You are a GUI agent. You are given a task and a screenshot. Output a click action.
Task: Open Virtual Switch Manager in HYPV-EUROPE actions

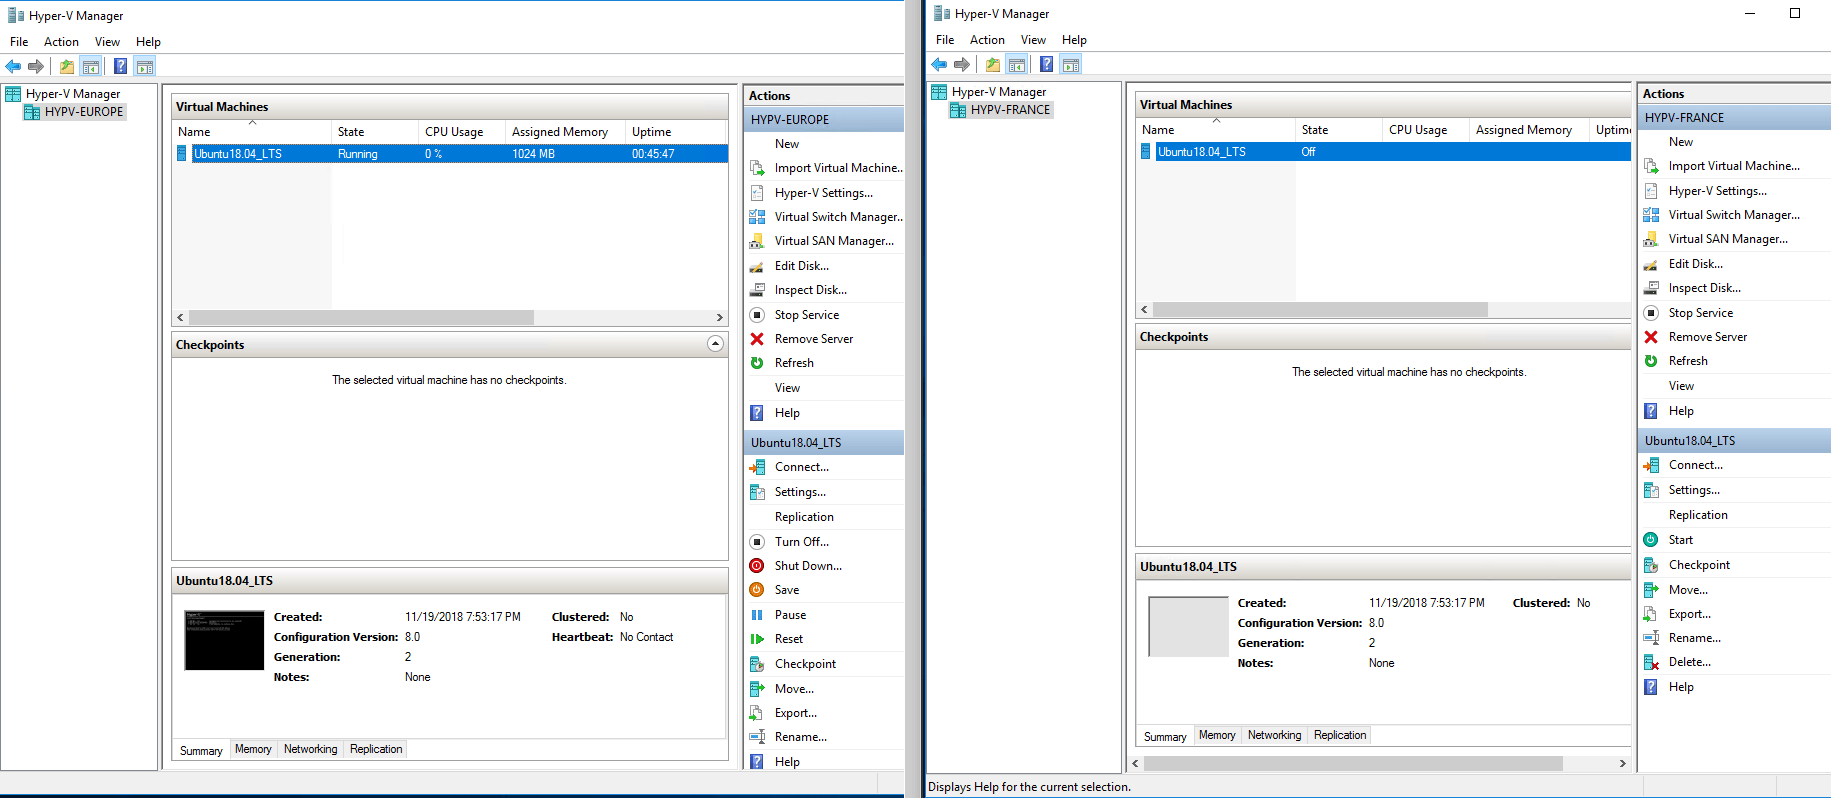838,217
